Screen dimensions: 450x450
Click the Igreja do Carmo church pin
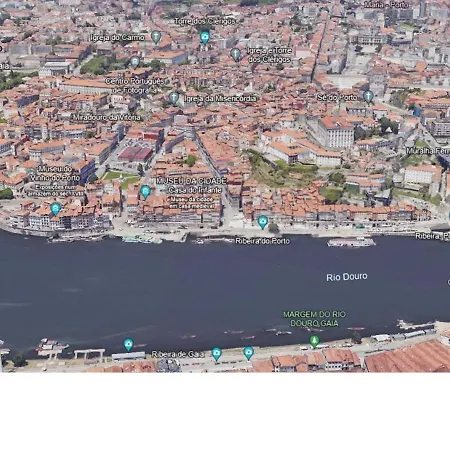156,37
